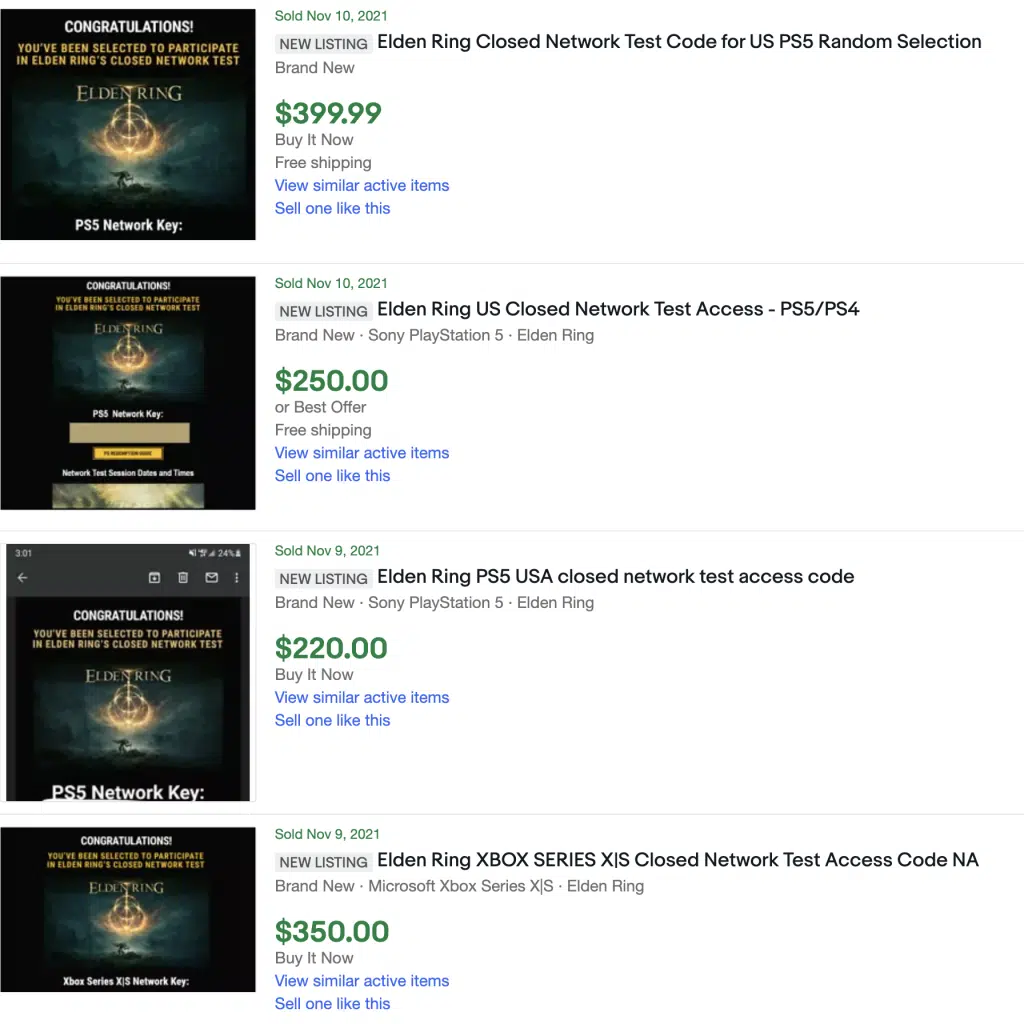Screen dimensions: 1024x1024
Task: Click the yellow PS Redemption Guide button
Action: click(x=127, y=454)
